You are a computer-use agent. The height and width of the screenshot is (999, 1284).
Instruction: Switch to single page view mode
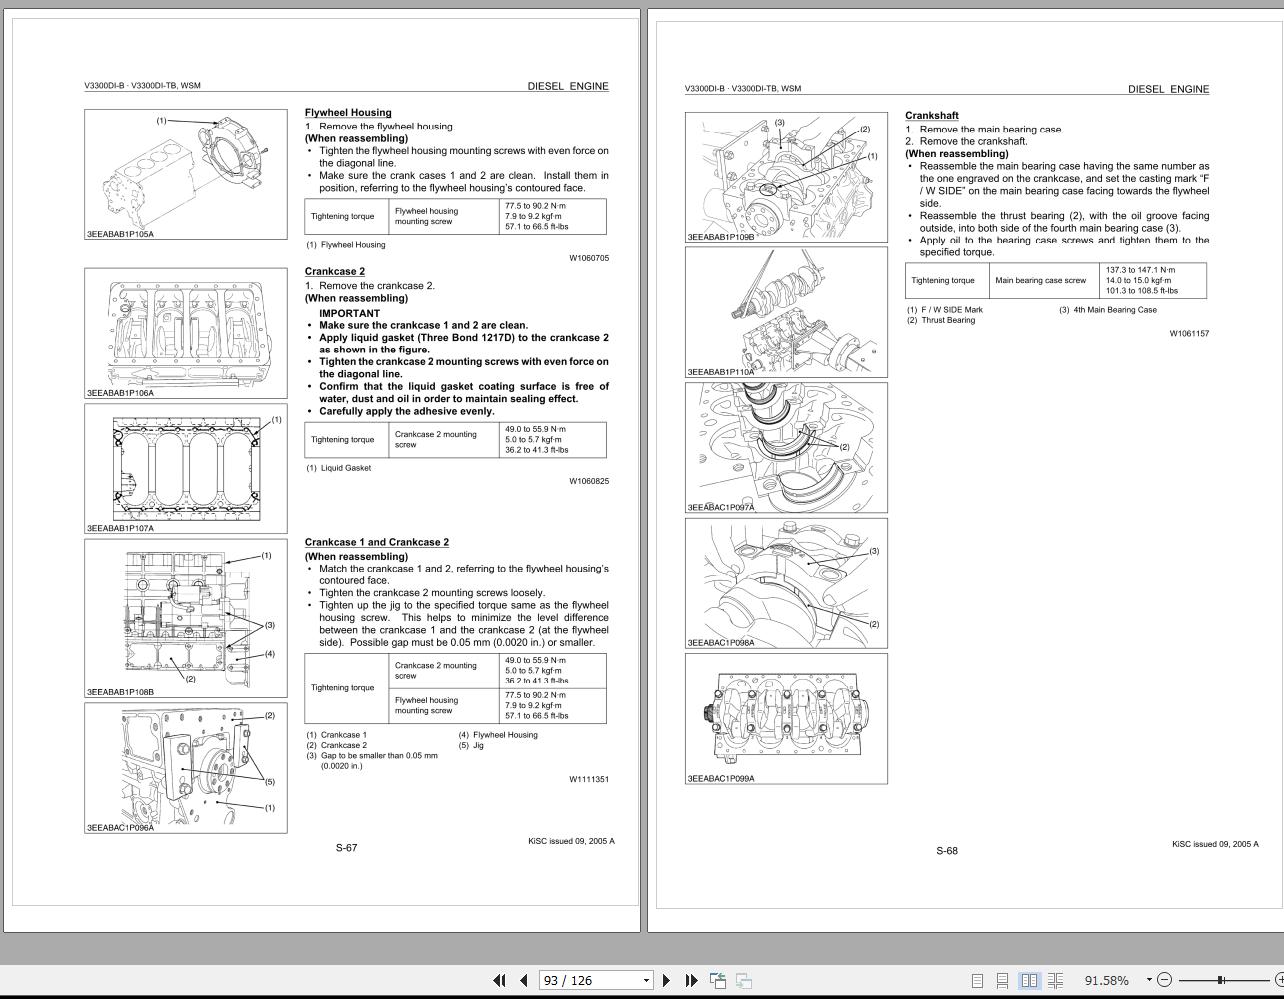pos(979,981)
